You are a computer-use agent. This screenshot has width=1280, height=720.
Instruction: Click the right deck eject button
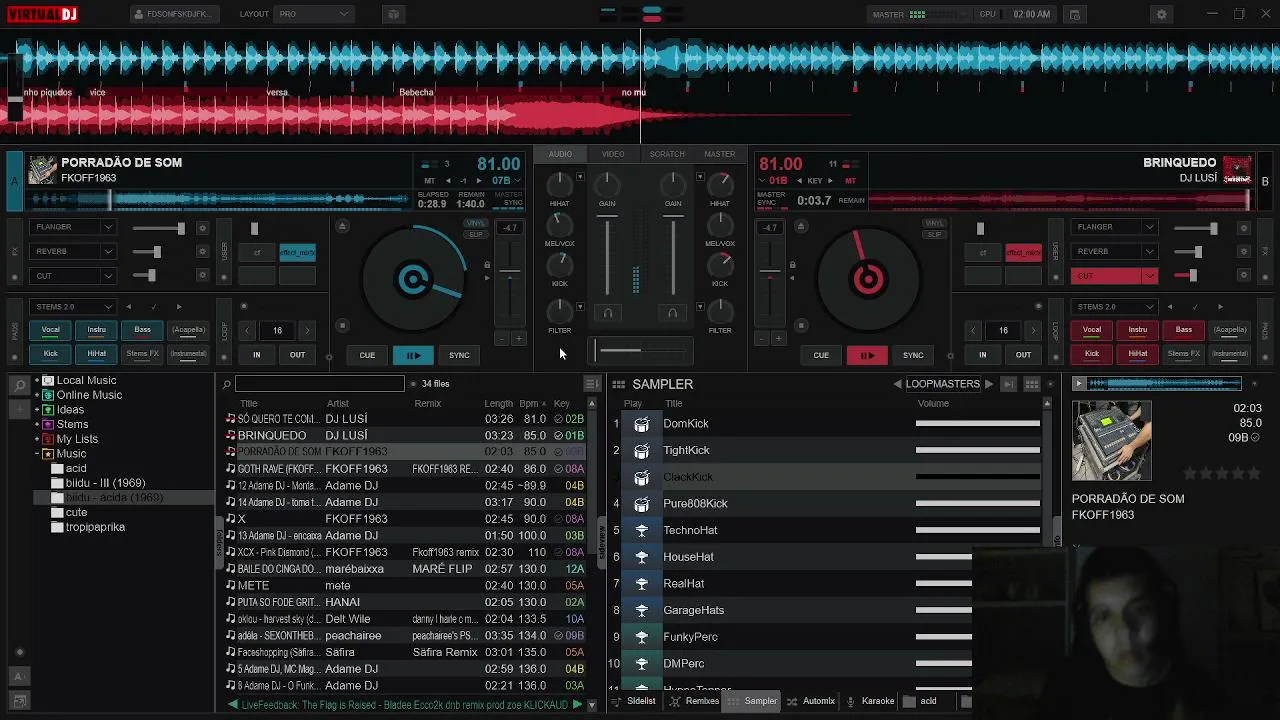pos(799,226)
